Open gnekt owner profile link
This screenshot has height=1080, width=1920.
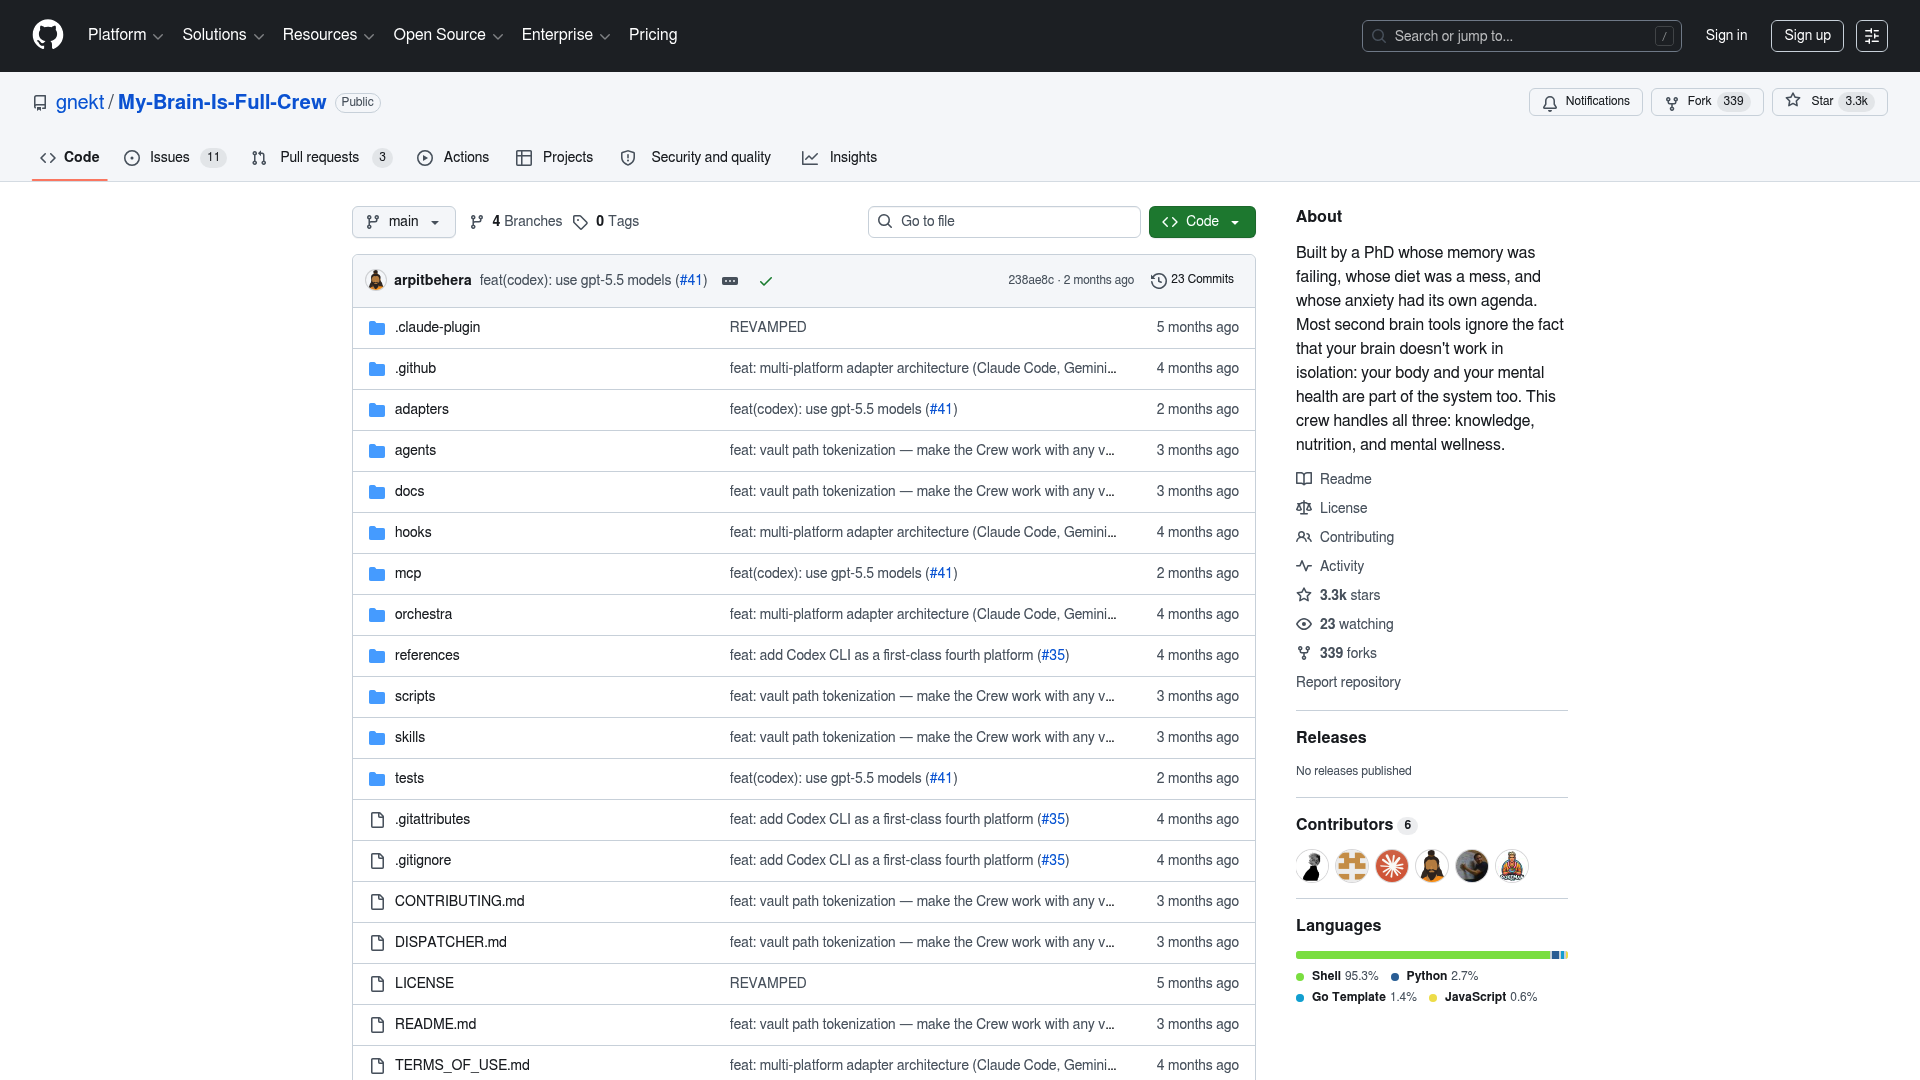click(x=80, y=102)
